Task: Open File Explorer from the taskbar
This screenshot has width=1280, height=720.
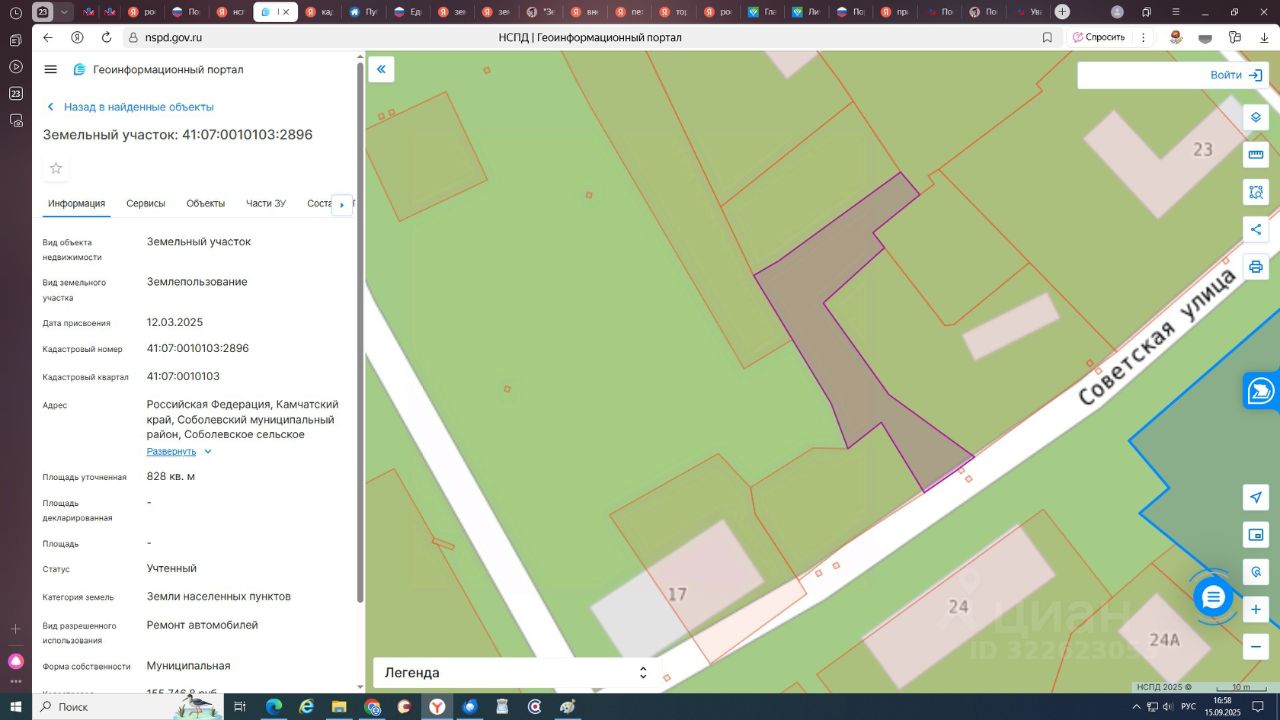Action: (339, 707)
